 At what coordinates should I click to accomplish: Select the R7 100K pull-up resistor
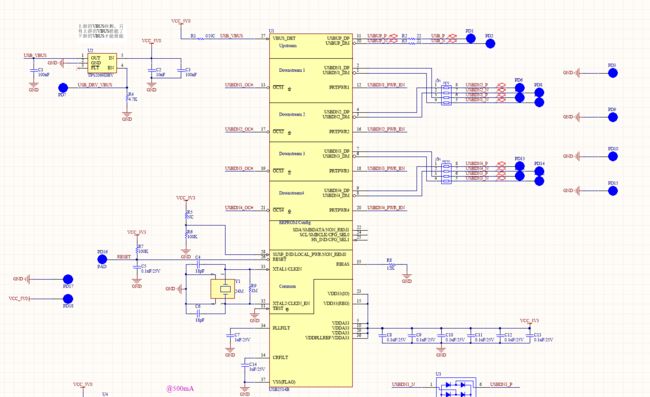click(138, 249)
